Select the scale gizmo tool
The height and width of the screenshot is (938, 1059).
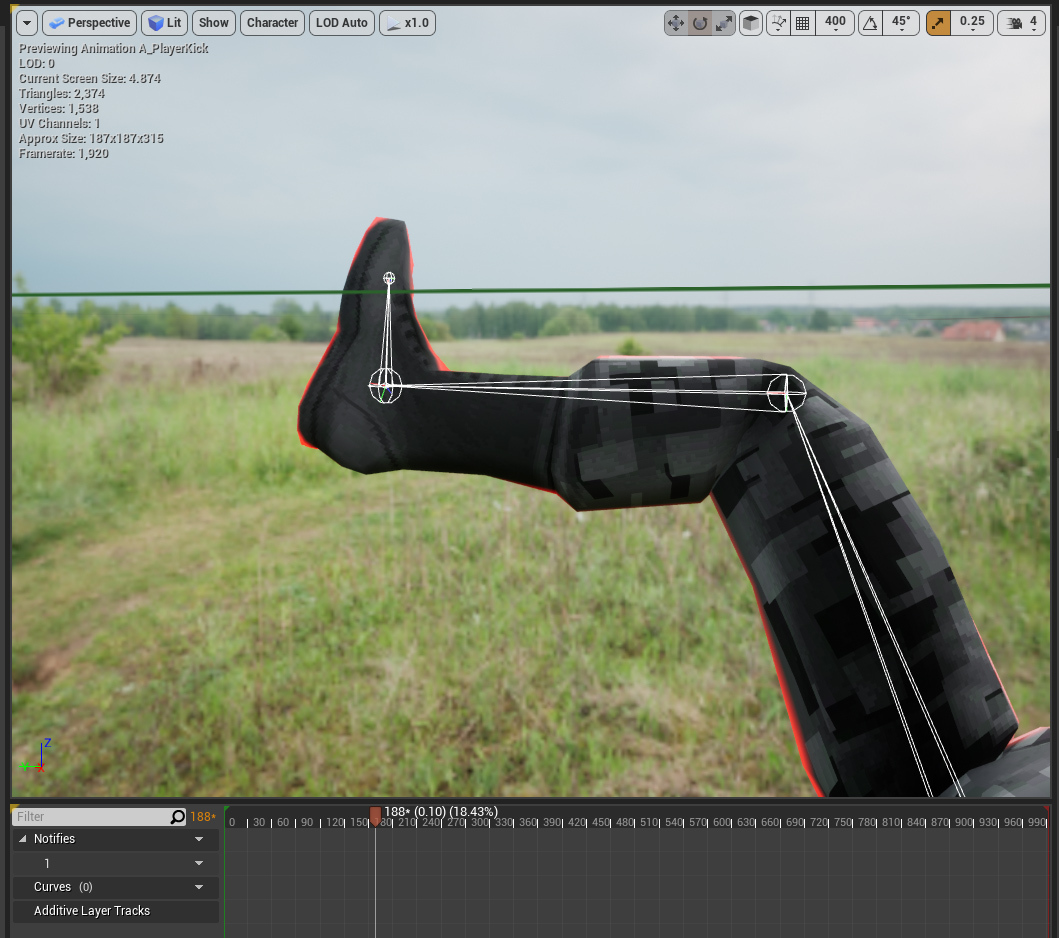point(724,23)
